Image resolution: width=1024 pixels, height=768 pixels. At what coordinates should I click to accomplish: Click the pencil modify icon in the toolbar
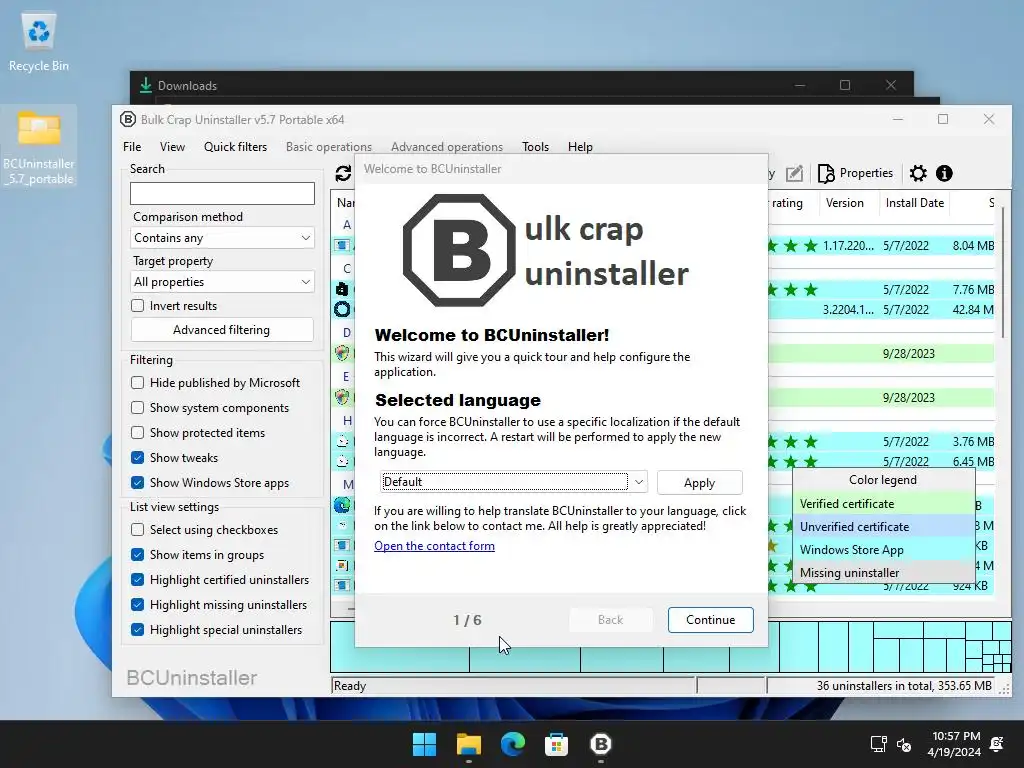(794, 173)
